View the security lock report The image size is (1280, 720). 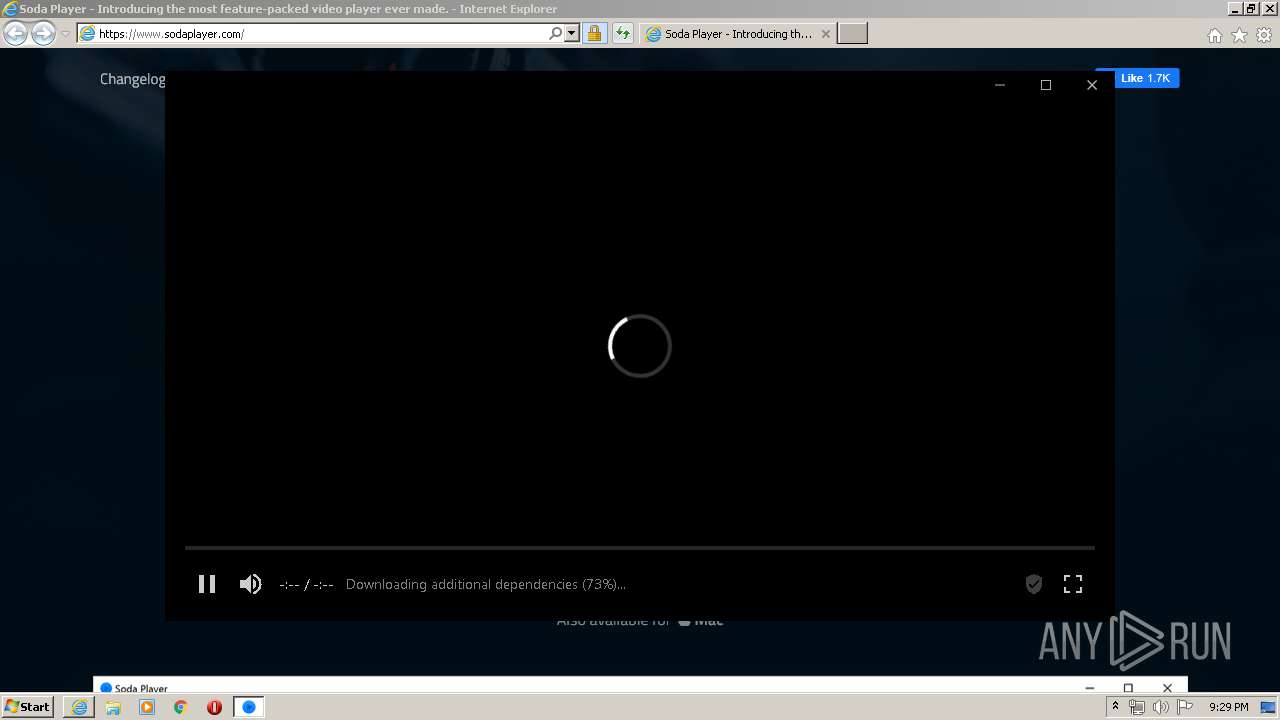point(594,34)
